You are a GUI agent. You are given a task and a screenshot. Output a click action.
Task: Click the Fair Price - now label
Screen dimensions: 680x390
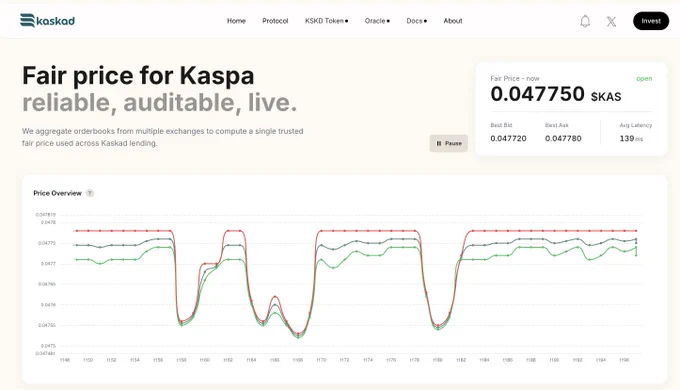tap(515, 79)
